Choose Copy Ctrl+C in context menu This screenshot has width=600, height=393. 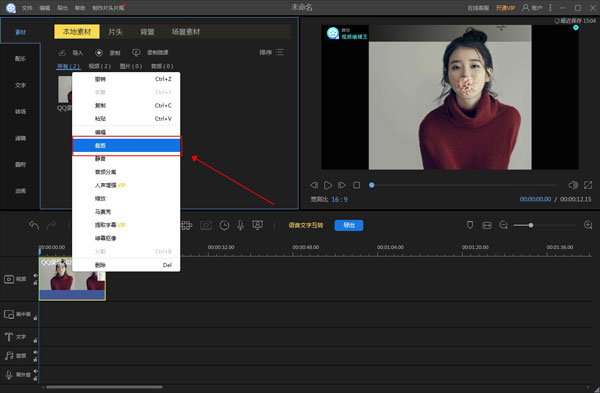[x=126, y=105]
